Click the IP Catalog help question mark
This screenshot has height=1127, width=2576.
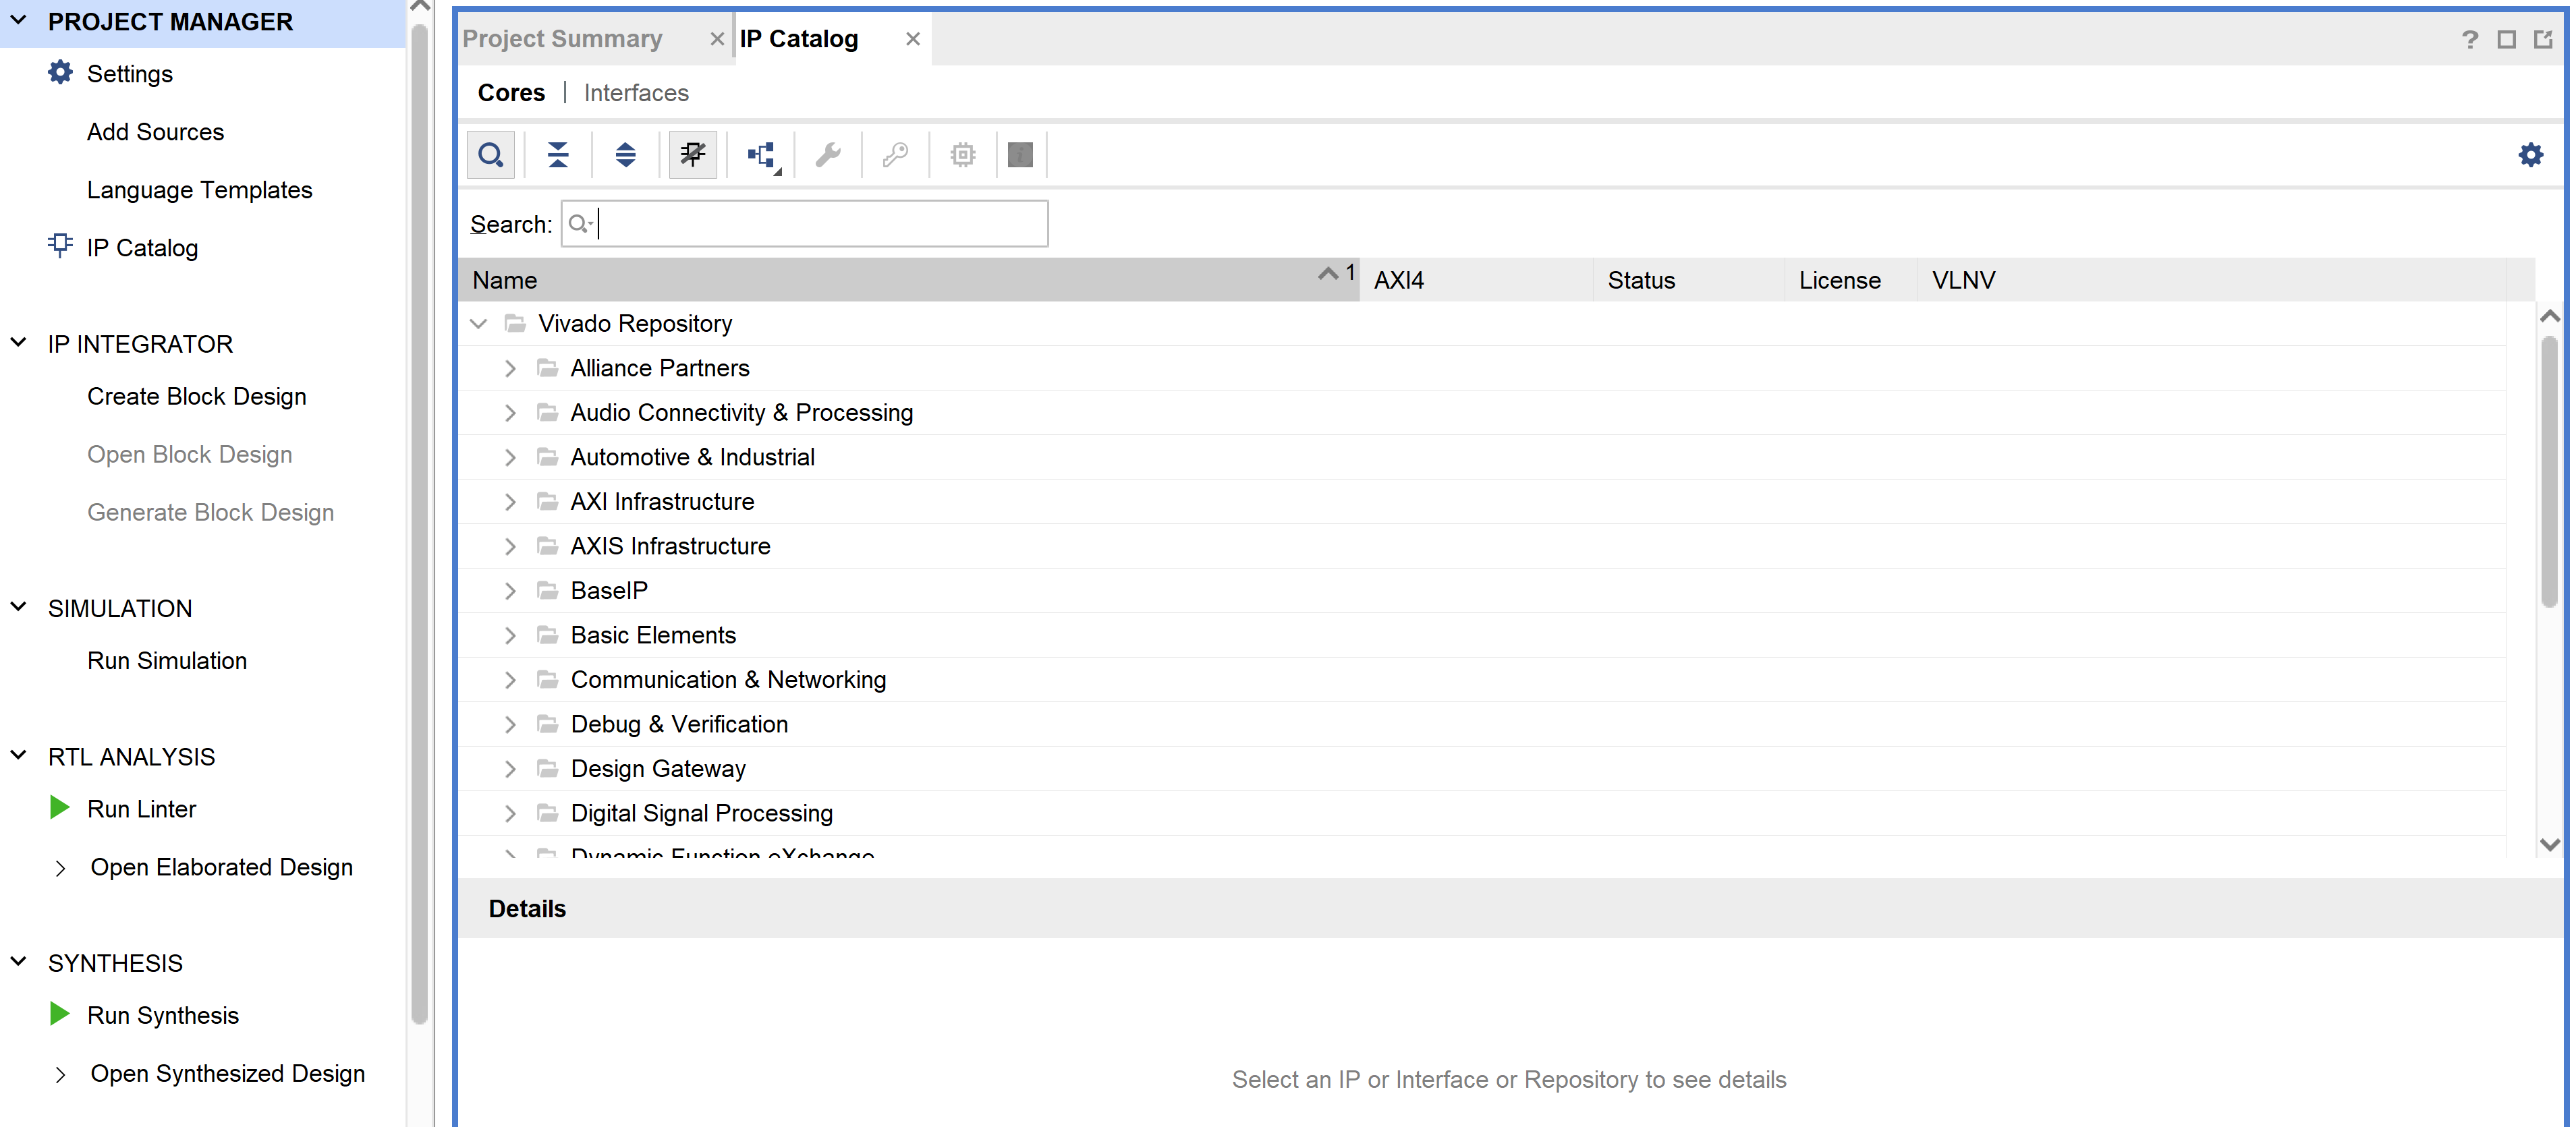2469,40
